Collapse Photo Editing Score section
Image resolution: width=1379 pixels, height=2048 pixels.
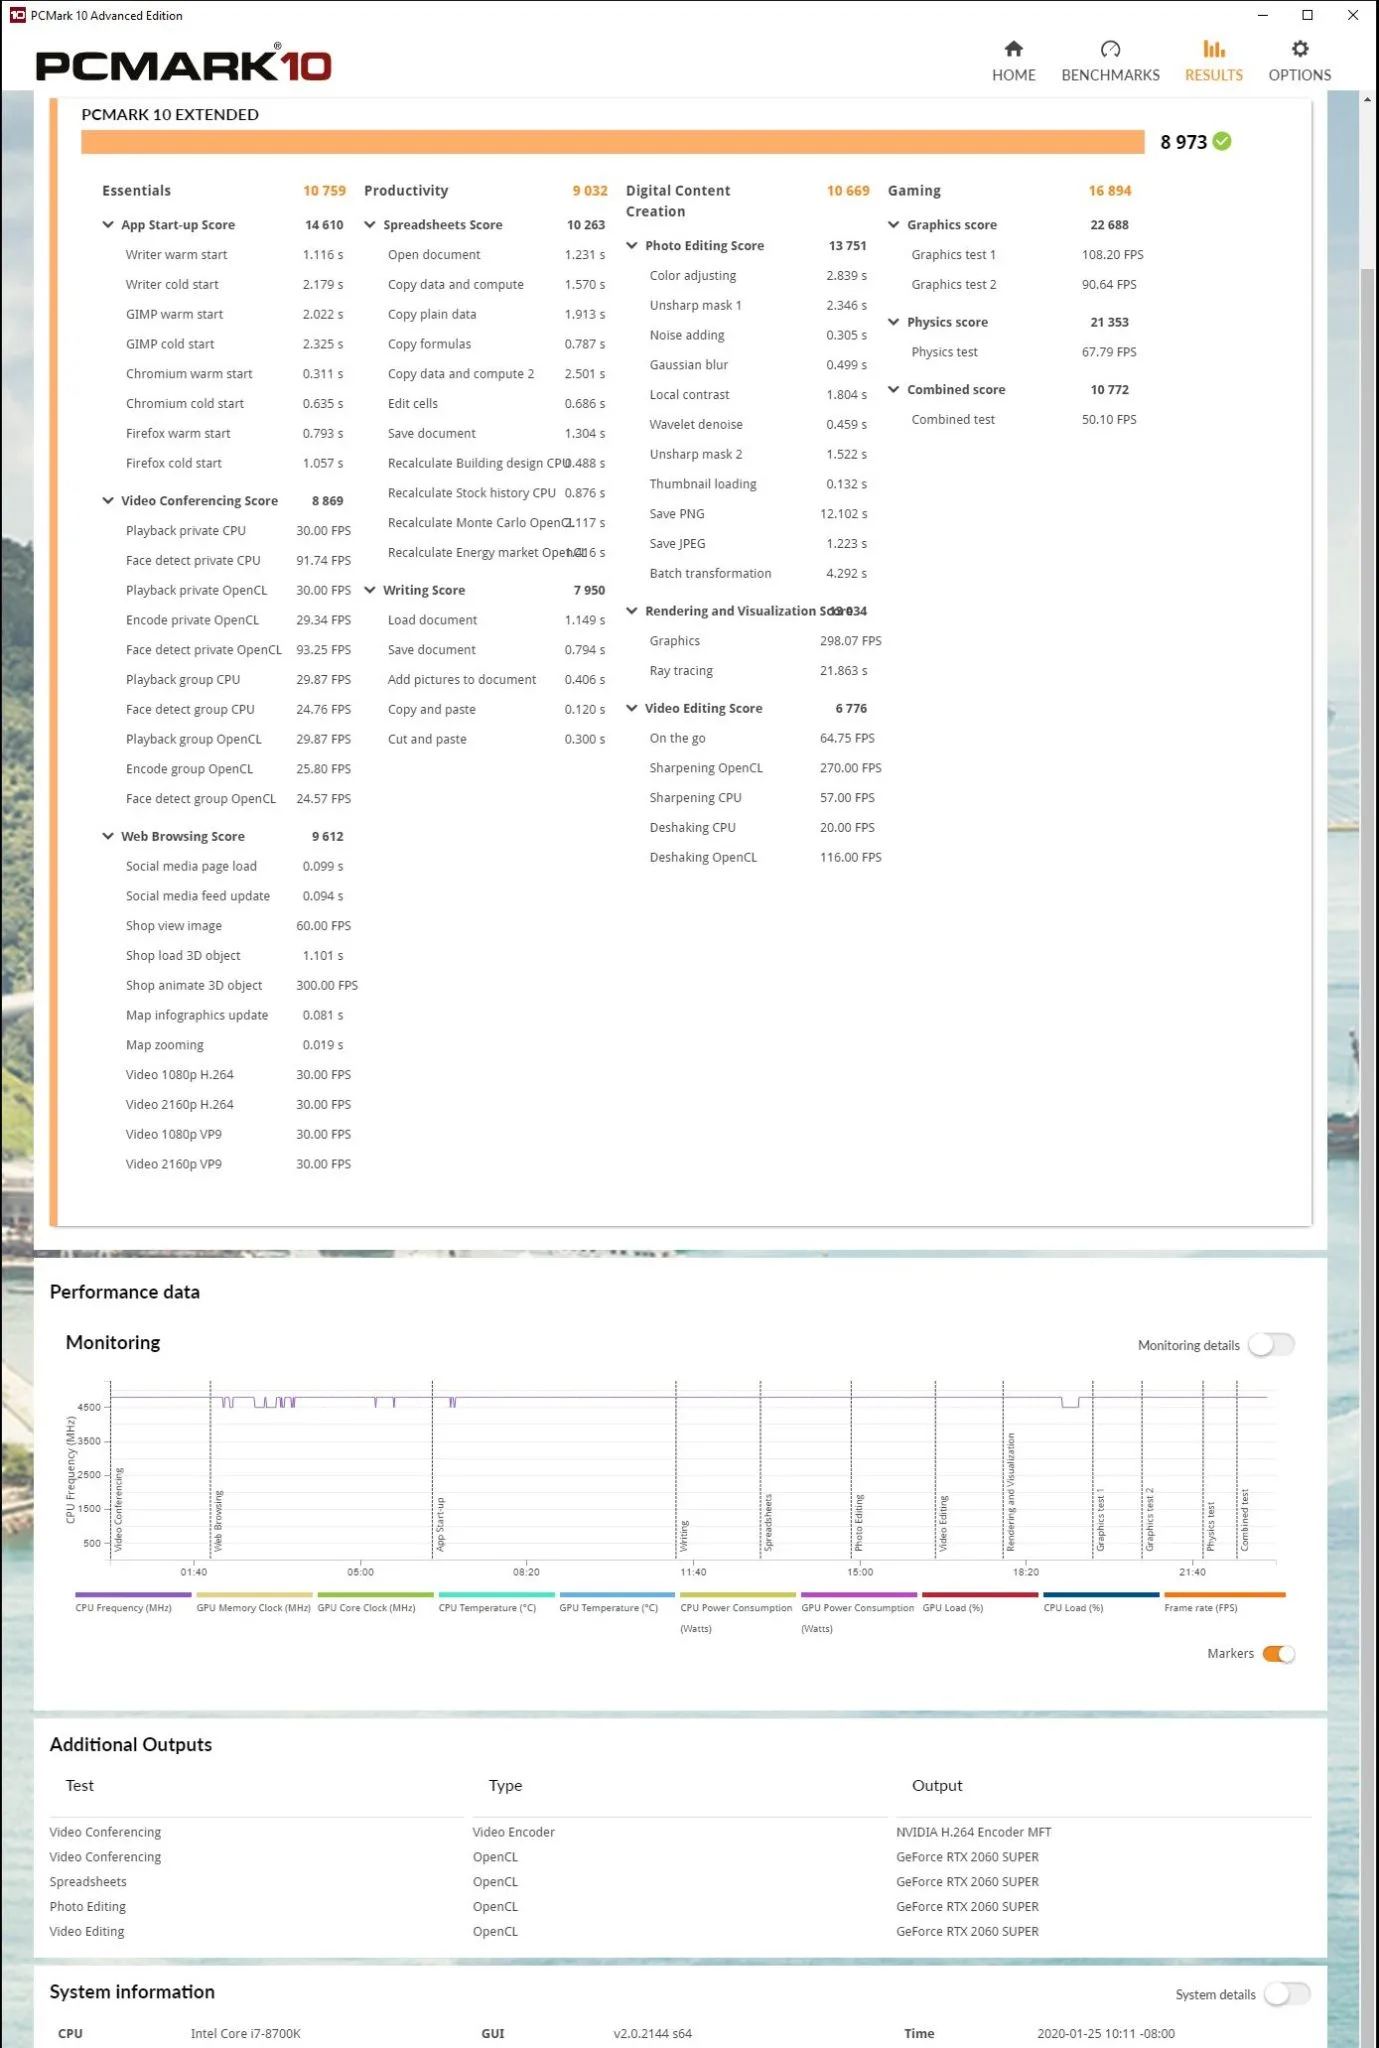click(x=632, y=245)
